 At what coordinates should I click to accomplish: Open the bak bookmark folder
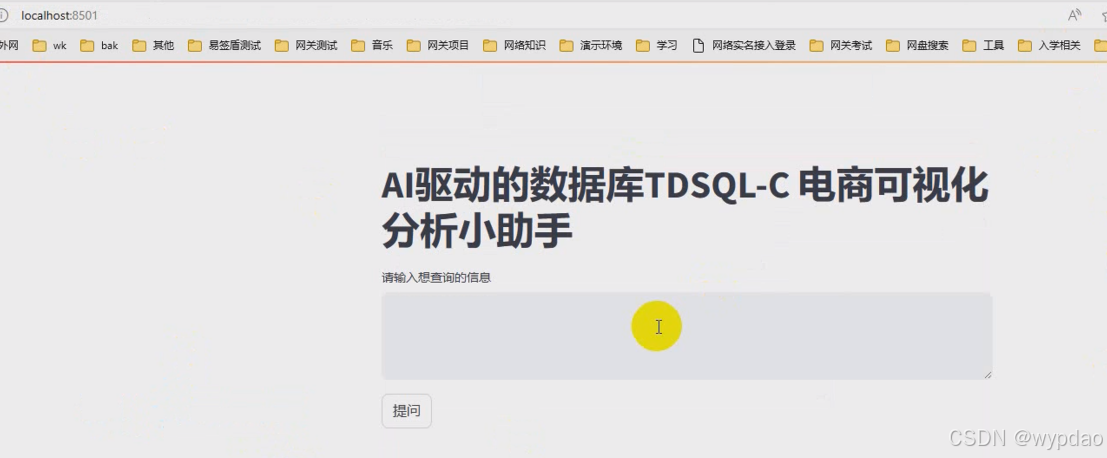pos(100,46)
